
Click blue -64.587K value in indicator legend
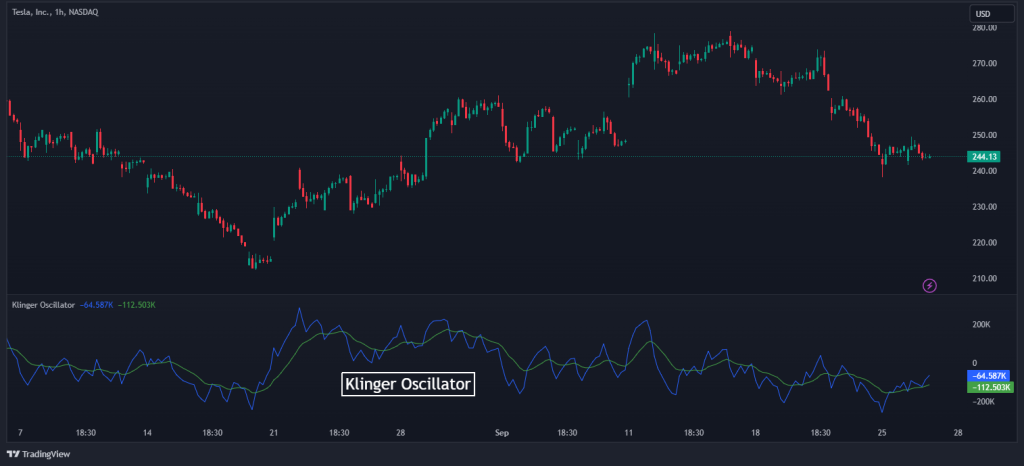96,304
